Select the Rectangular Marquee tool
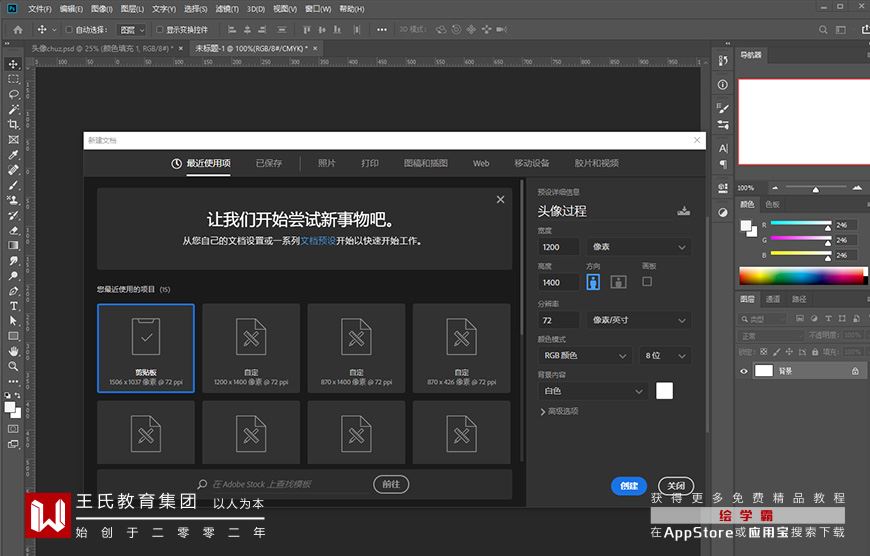Image resolution: width=870 pixels, height=556 pixels. click(x=13, y=79)
